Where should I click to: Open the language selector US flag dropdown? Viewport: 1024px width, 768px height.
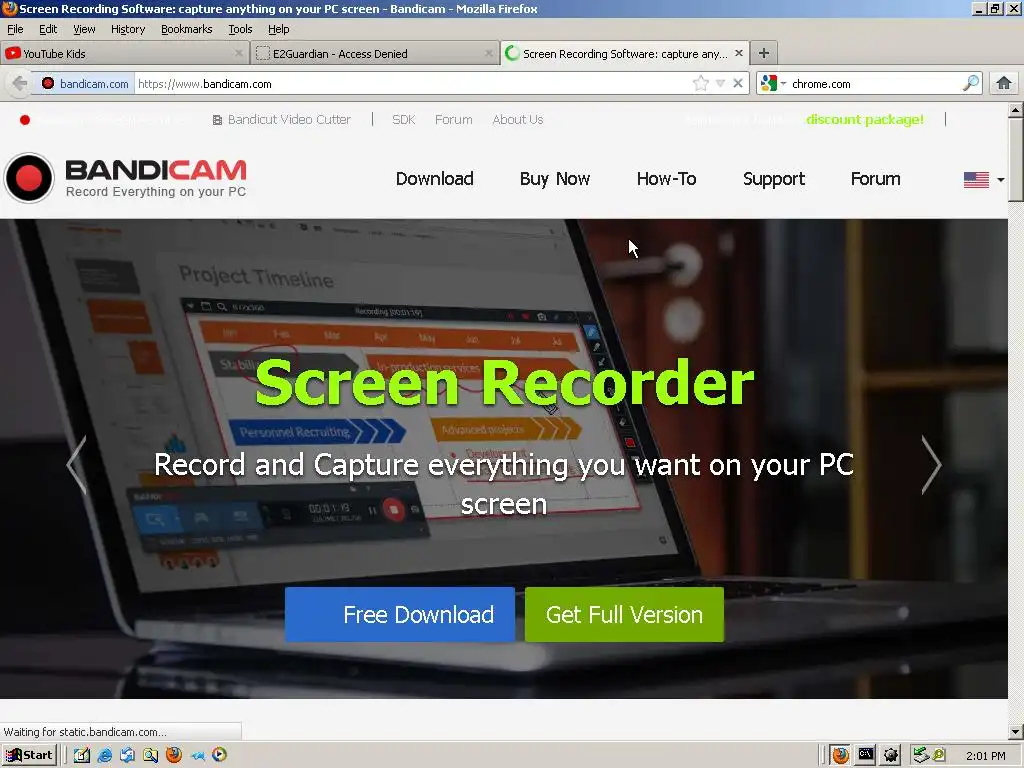click(984, 179)
